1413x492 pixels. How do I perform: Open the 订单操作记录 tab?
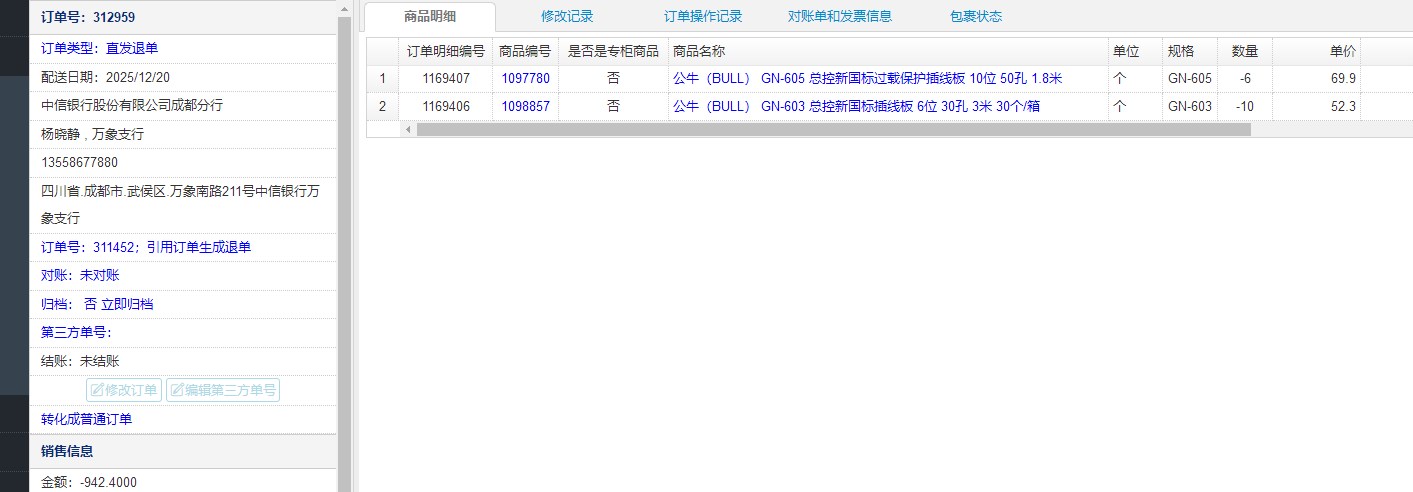click(703, 16)
